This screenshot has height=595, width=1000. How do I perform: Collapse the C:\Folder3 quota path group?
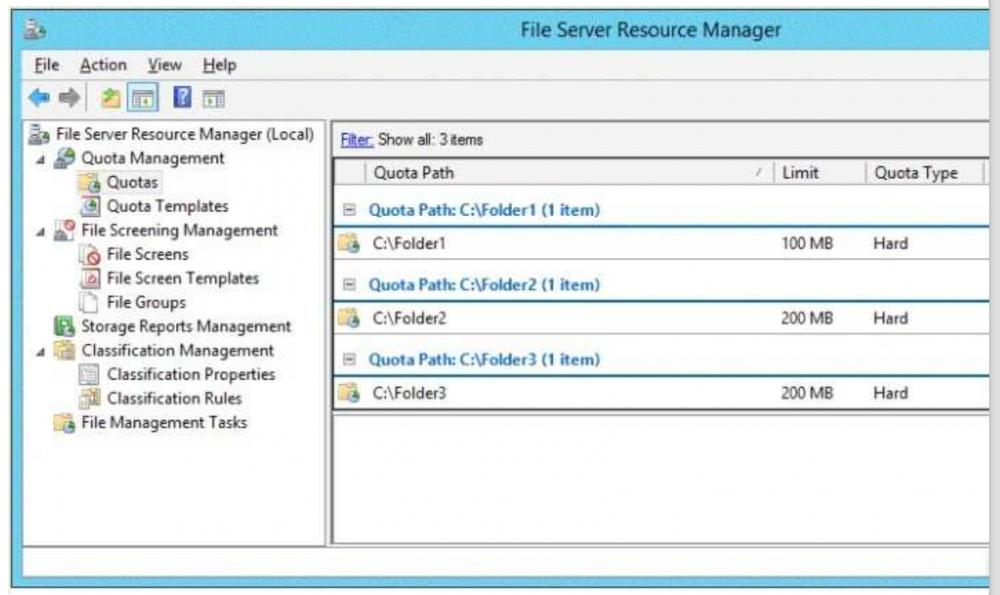point(349,359)
